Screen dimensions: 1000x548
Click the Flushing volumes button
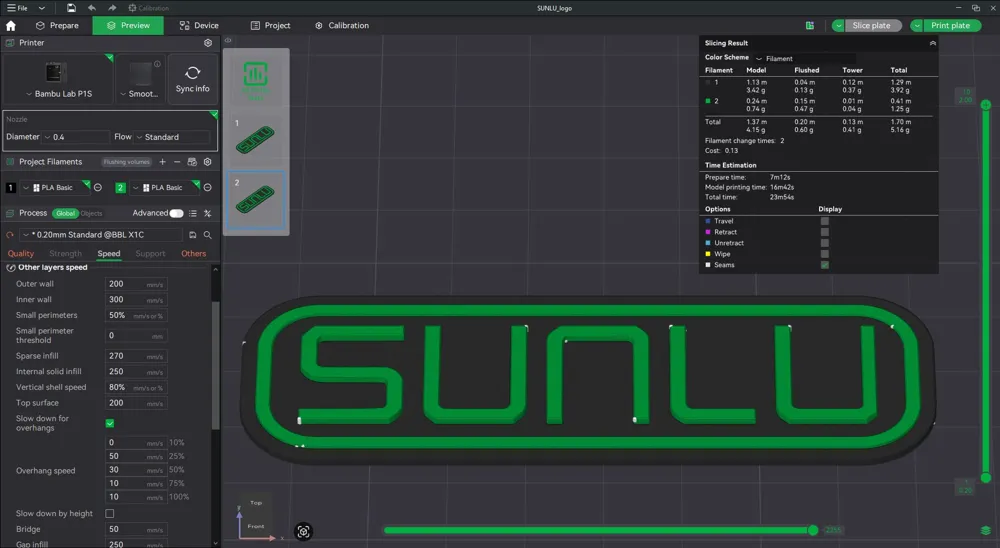tap(126, 162)
